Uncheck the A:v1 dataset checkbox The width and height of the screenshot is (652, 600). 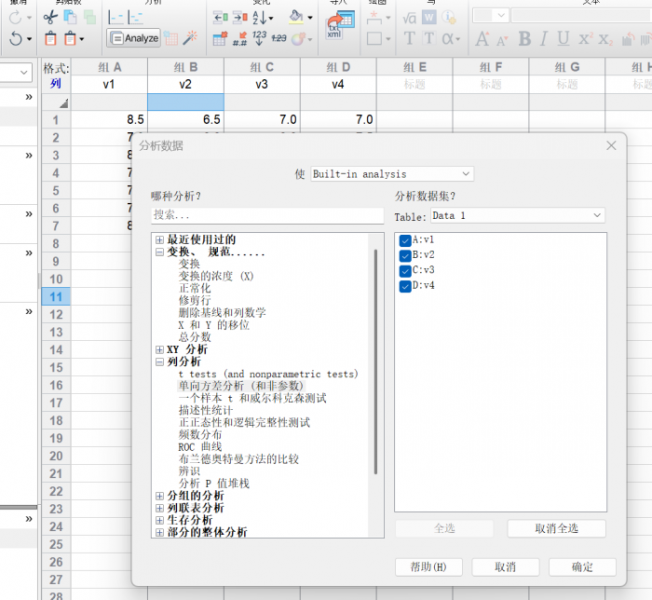(405, 240)
